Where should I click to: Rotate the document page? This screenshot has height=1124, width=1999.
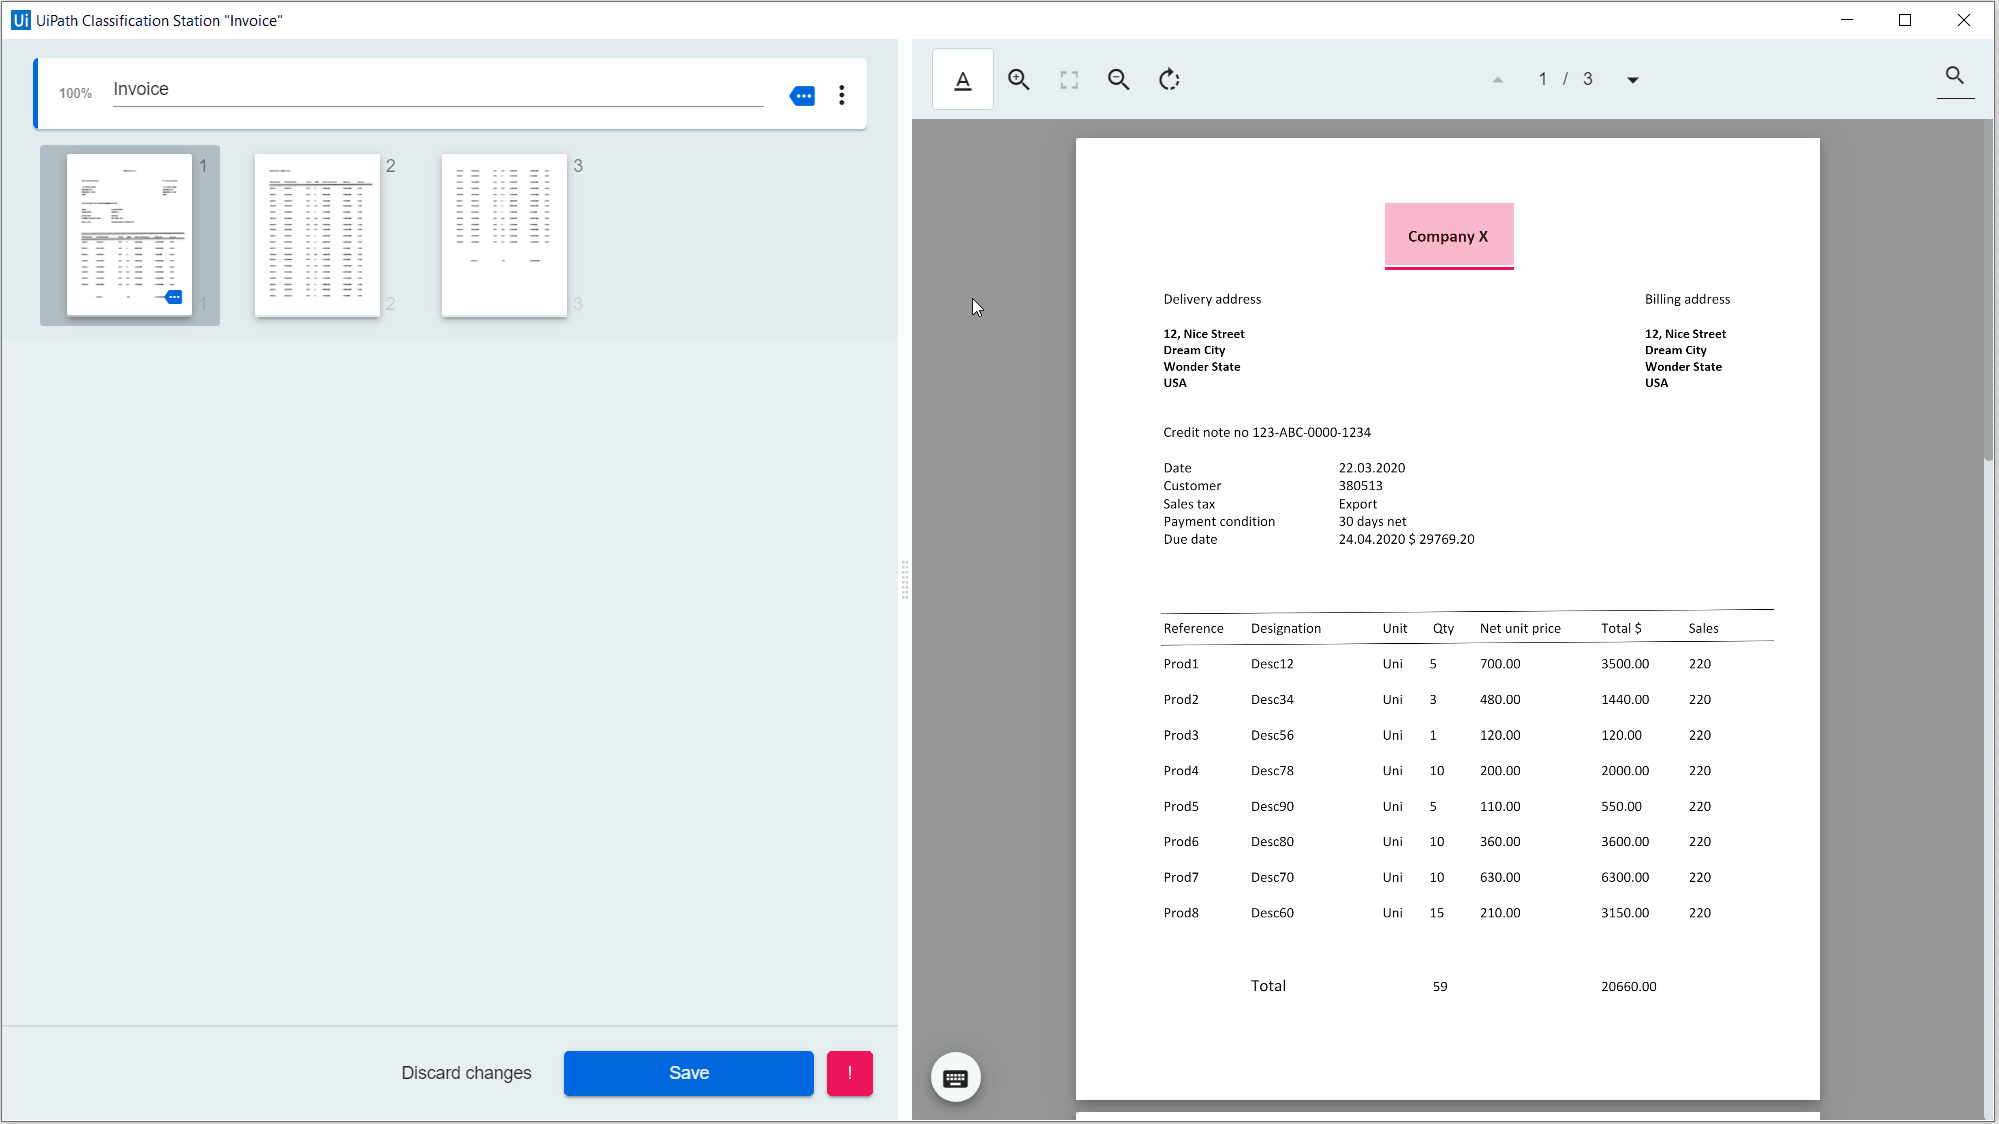pos(1169,80)
